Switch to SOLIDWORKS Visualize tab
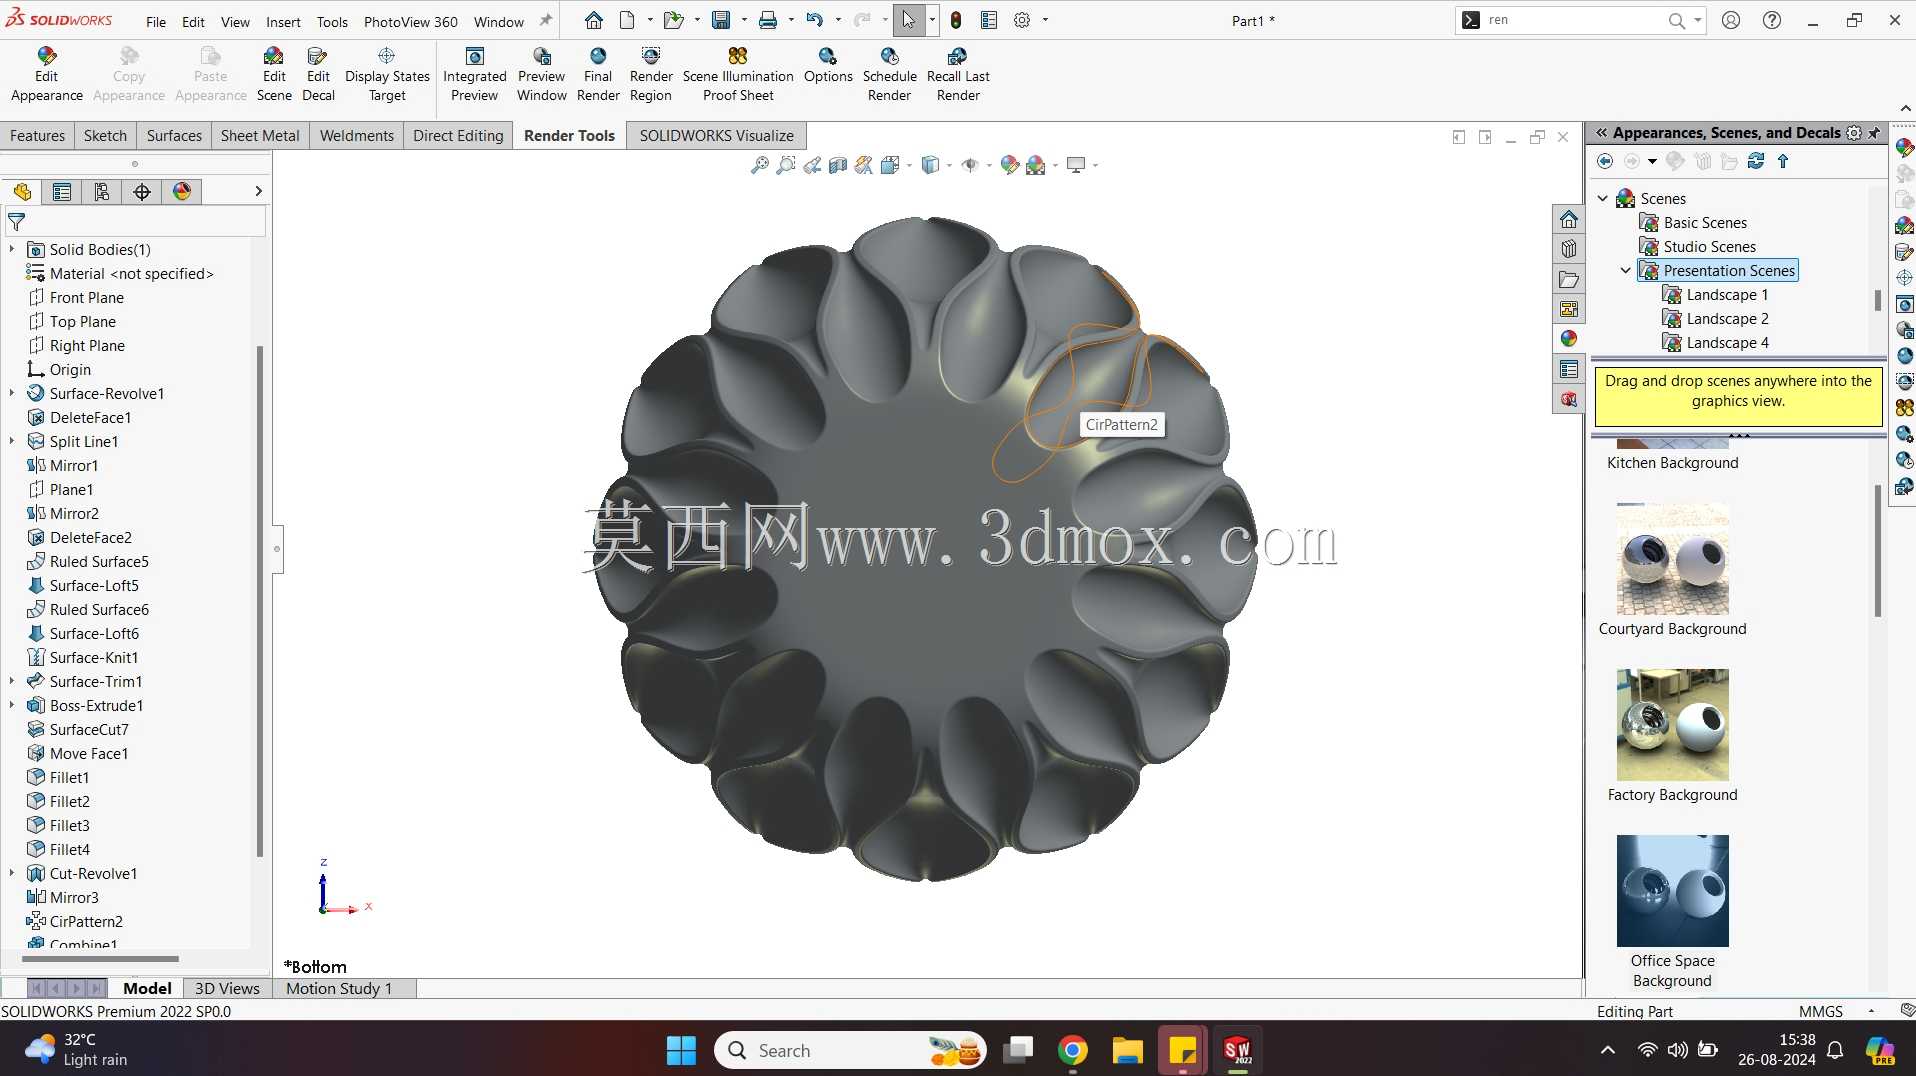This screenshot has height=1076, width=1916. (x=716, y=135)
